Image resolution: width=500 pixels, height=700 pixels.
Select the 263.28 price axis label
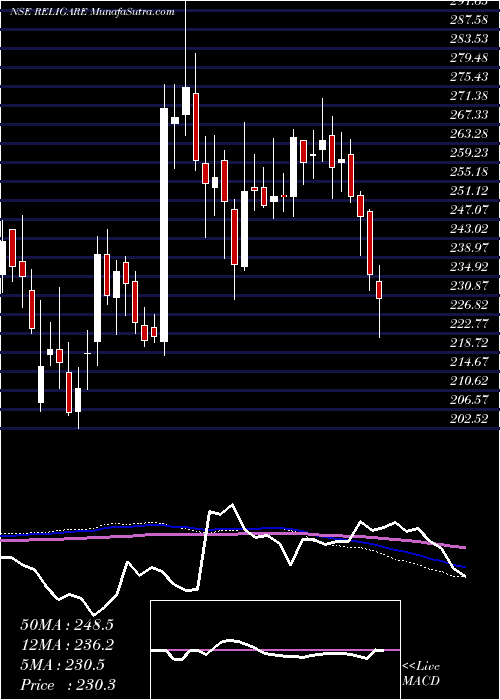point(469,134)
